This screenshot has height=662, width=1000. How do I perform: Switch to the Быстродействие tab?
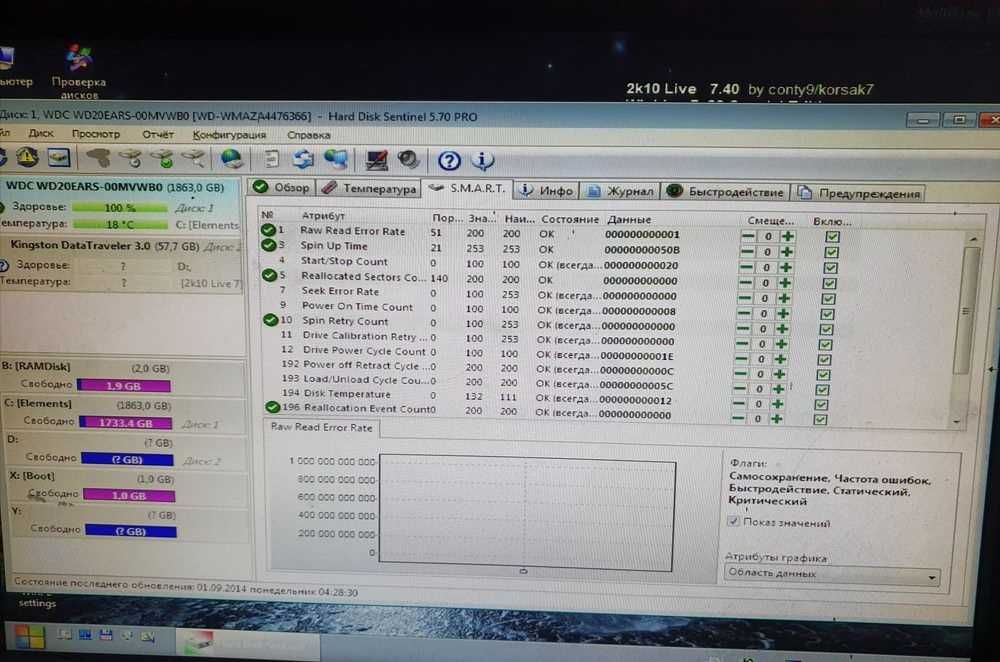(x=725, y=191)
